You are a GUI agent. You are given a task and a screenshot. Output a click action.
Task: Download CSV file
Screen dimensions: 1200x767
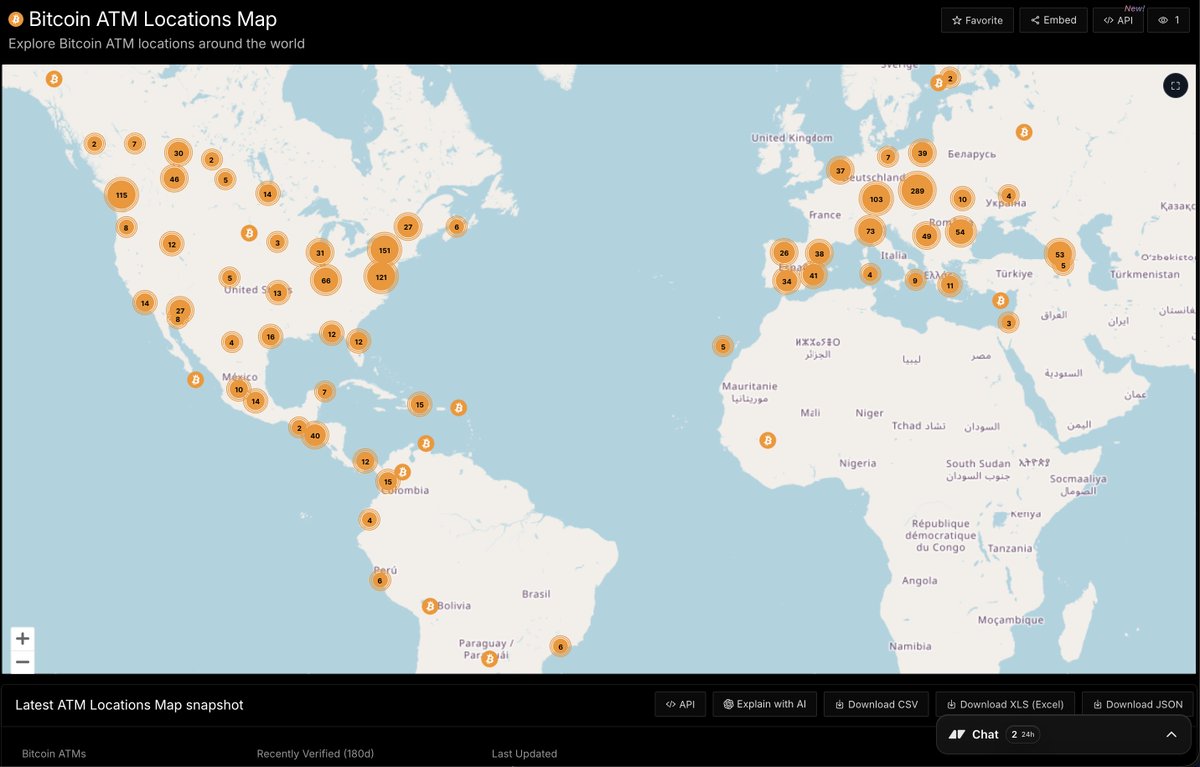tap(876, 704)
